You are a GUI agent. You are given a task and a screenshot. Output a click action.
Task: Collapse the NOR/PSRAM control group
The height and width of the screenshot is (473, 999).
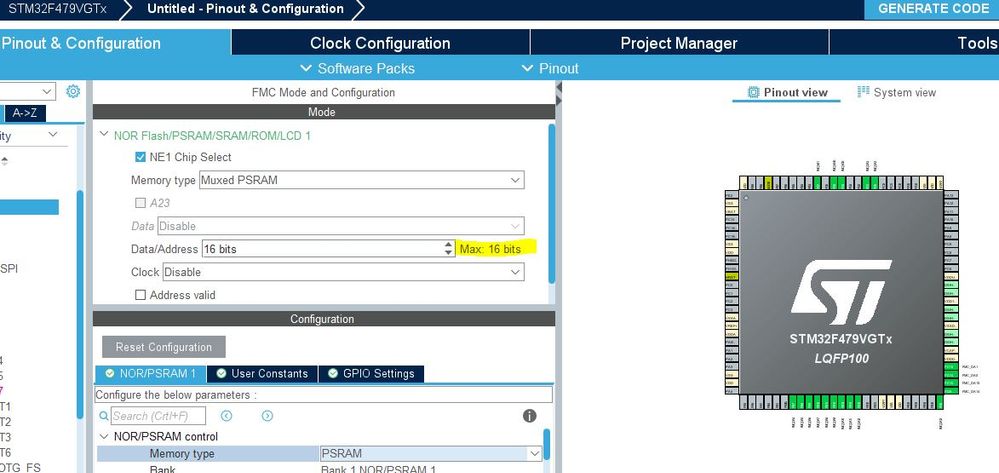pos(104,437)
